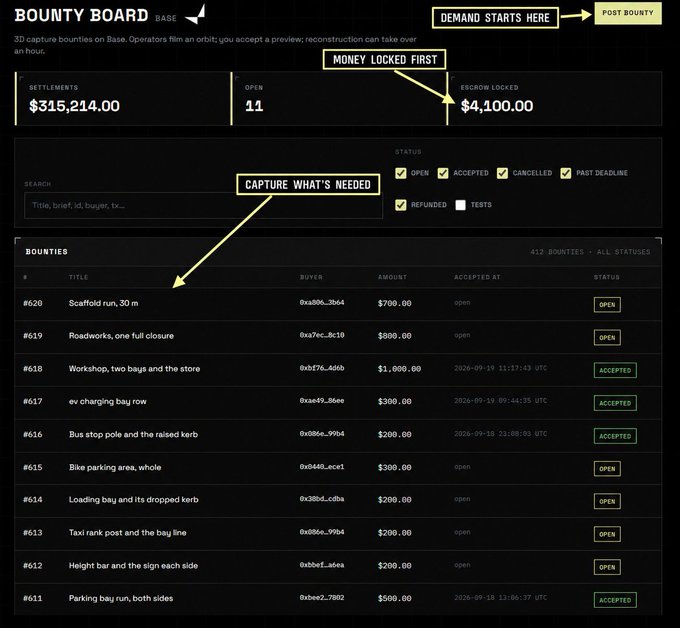The image size is (680, 628).
Task: Click the $800.00 amount
Action: pyautogui.click(x=395, y=336)
